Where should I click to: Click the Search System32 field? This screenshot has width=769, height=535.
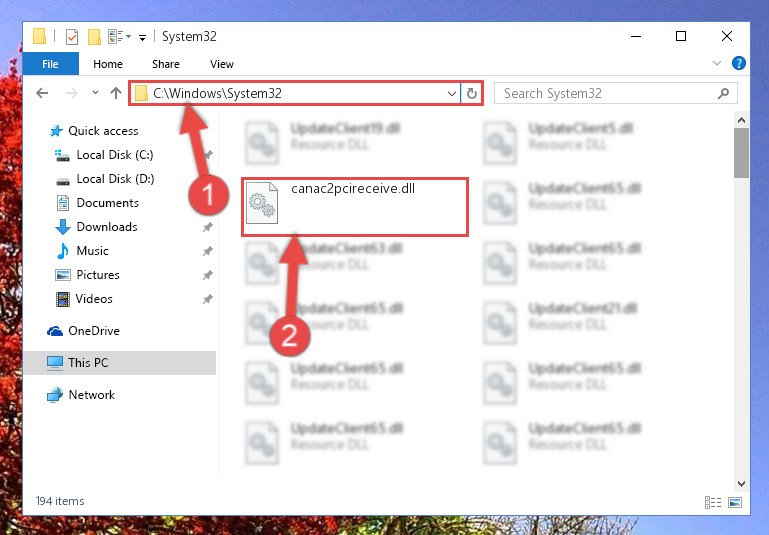[x=615, y=93]
